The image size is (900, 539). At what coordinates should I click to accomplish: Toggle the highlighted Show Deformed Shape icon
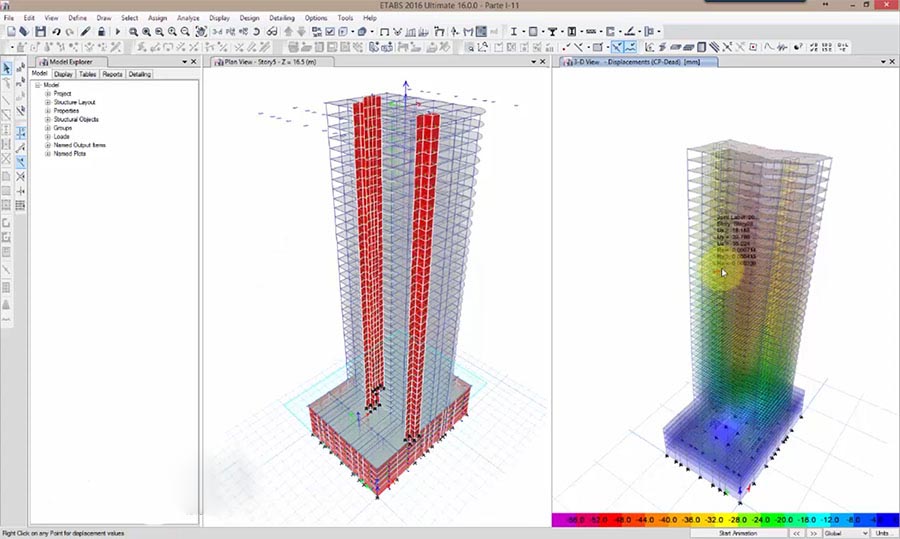click(x=617, y=47)
